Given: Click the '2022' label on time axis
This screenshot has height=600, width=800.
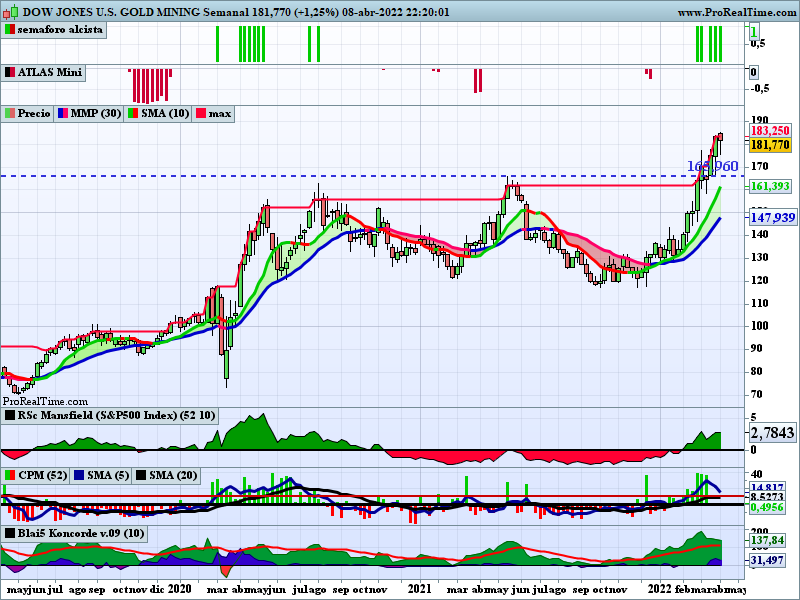Looking at the screenshot, I should coord(660,589).
